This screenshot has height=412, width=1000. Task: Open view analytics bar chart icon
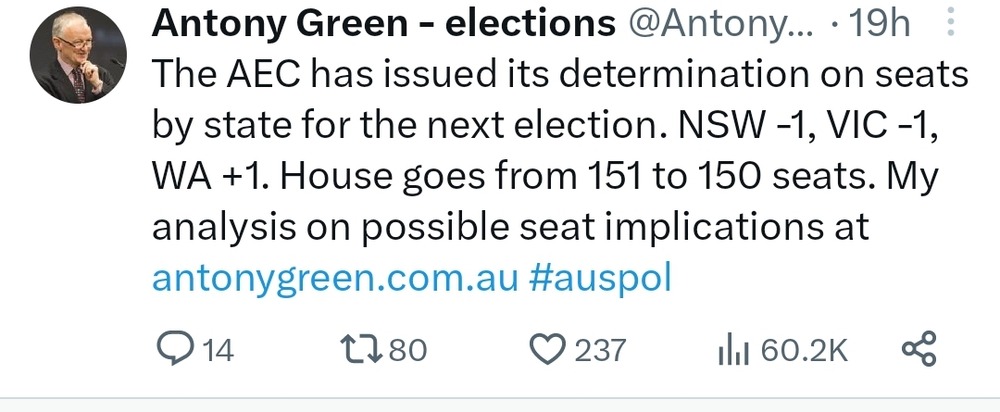735,350
